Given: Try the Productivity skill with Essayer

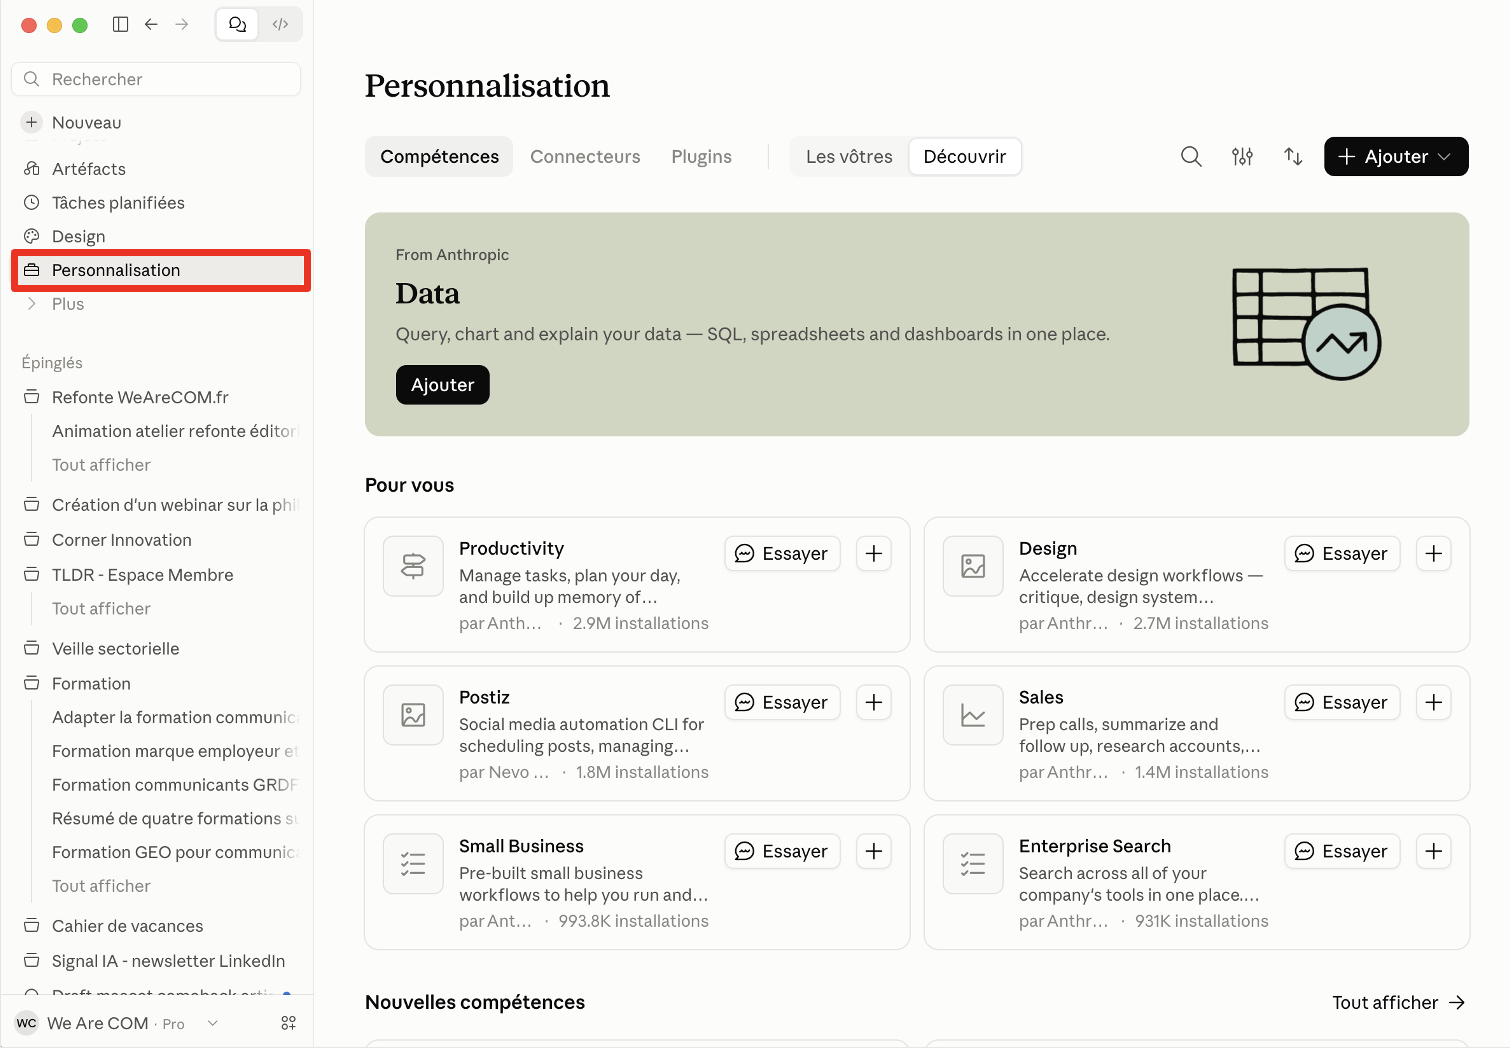Looking at the screenshot, I should (x=782, y=554).
